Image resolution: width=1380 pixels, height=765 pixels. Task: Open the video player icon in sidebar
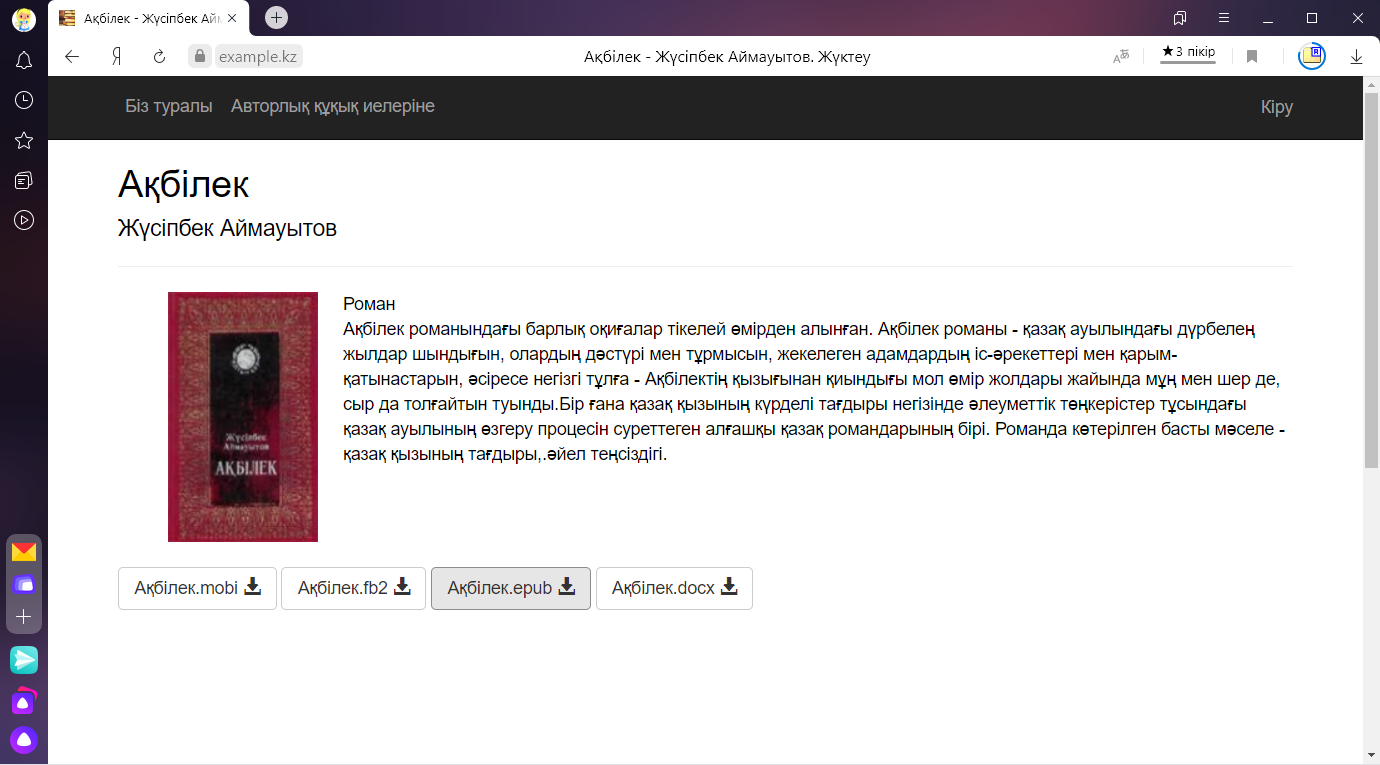[24, 220]
